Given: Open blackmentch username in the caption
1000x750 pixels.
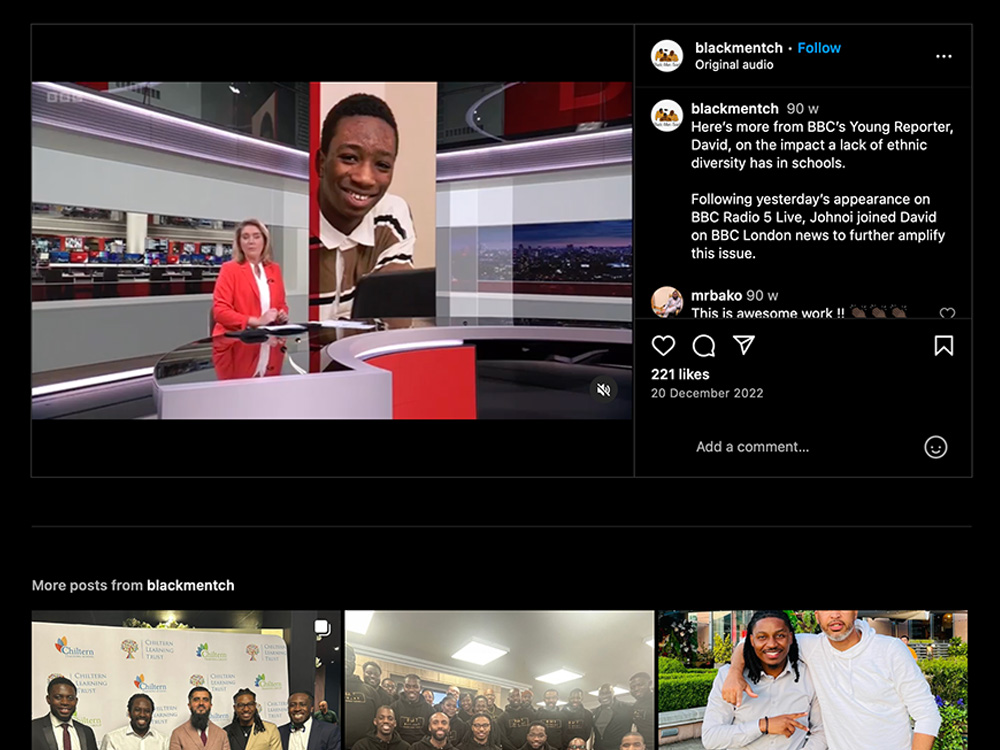Looking at the screenshot, I should tap(735, 108).
